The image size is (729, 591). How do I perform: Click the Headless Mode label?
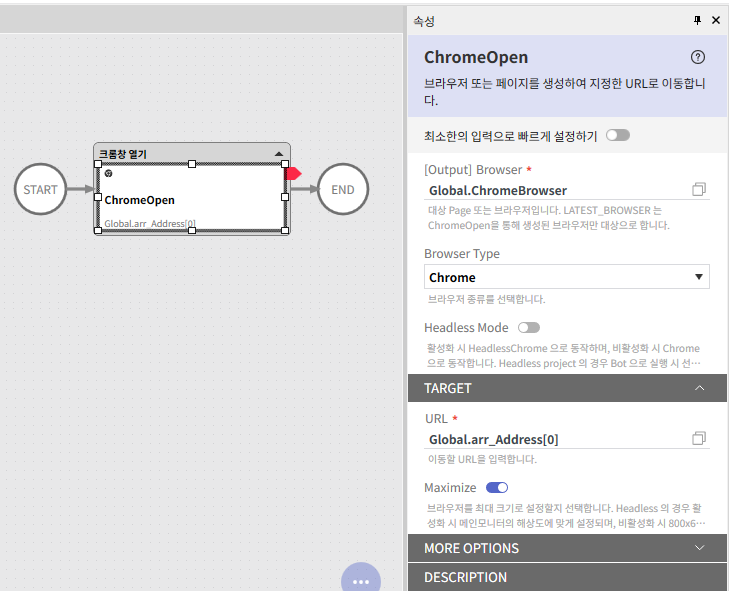[x=466, y=328]
